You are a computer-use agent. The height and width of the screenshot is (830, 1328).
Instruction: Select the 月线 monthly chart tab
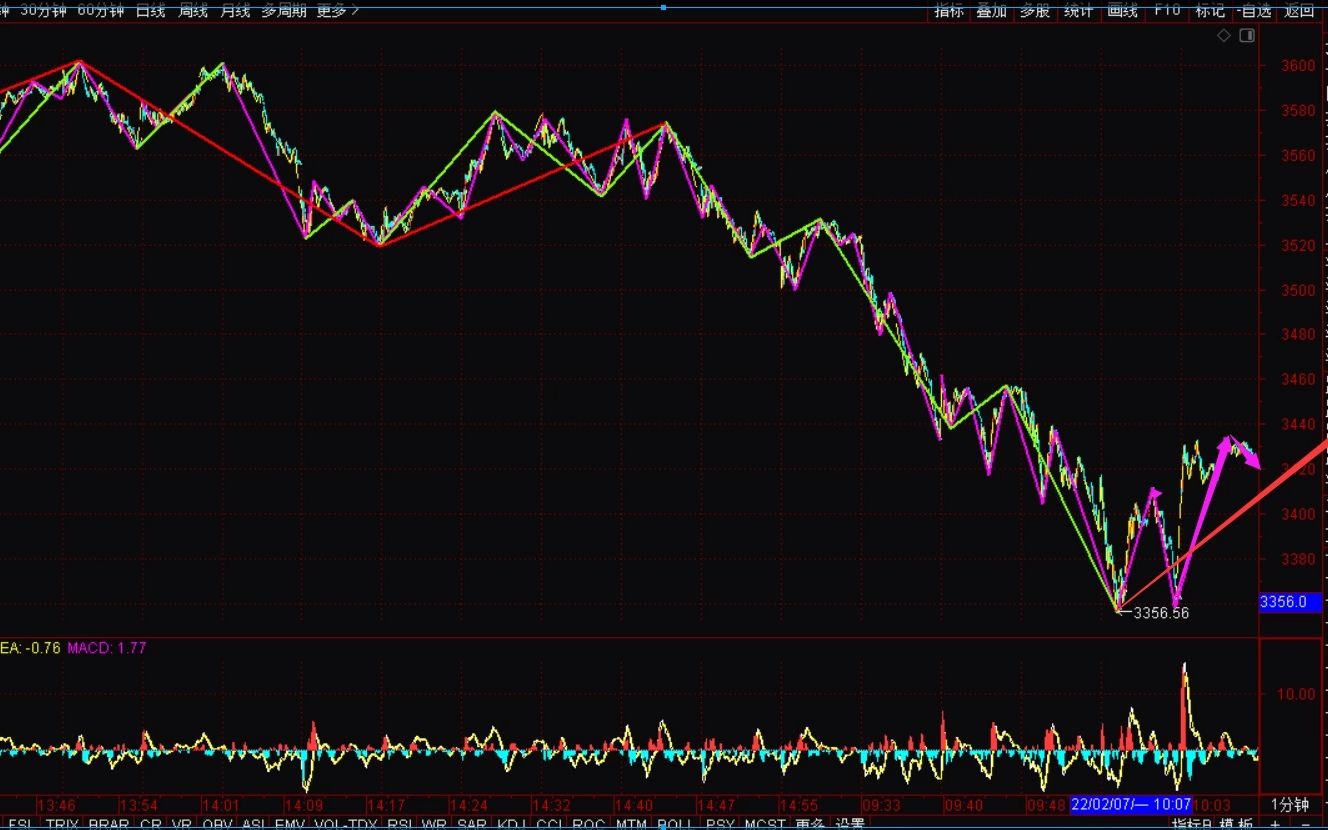[x=235, y=10]
